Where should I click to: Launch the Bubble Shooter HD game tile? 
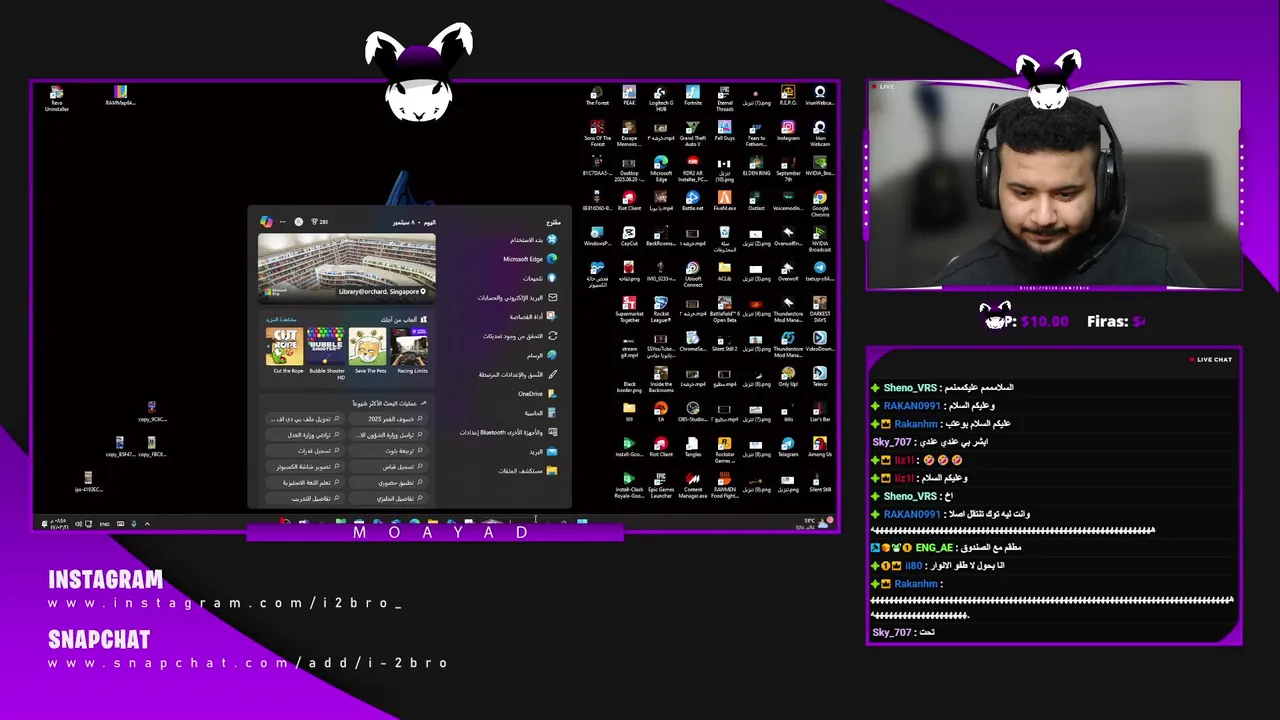click(x=326, y=352)
